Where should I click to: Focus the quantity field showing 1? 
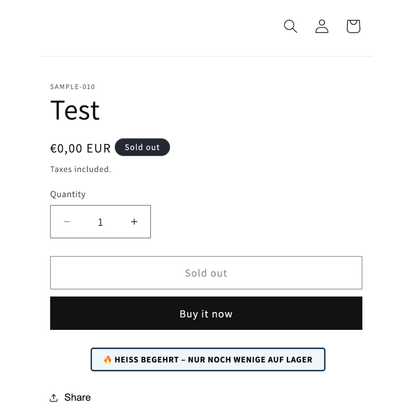tap(100, 222)
